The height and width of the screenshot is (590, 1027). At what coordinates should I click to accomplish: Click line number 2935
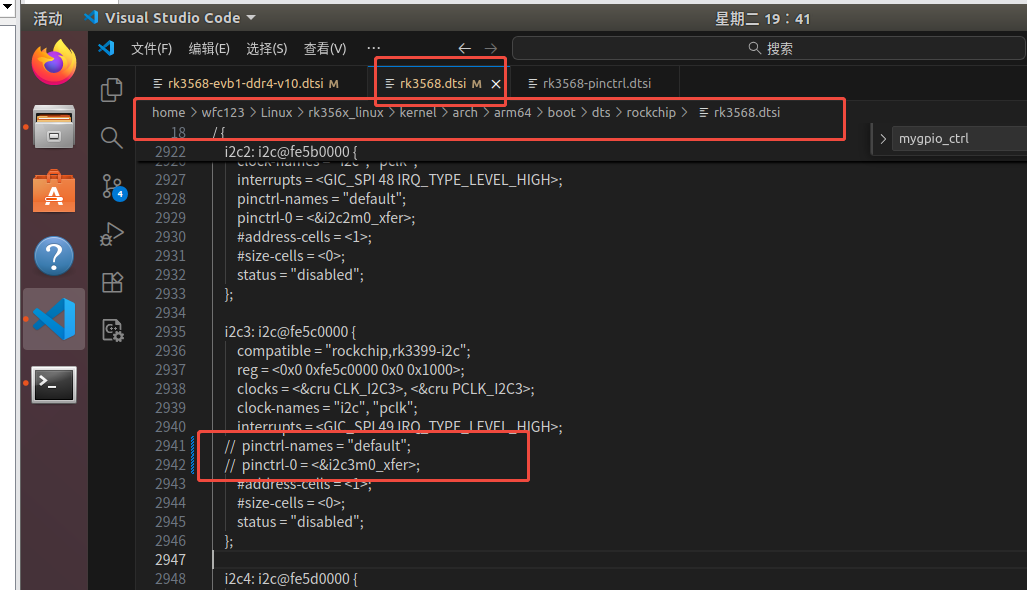click(170, 332)
